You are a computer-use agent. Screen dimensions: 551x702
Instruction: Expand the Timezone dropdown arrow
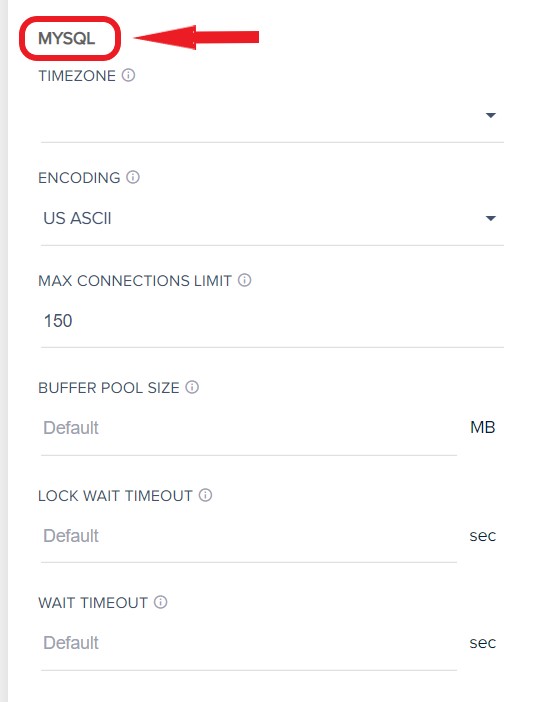pos(491,116)
